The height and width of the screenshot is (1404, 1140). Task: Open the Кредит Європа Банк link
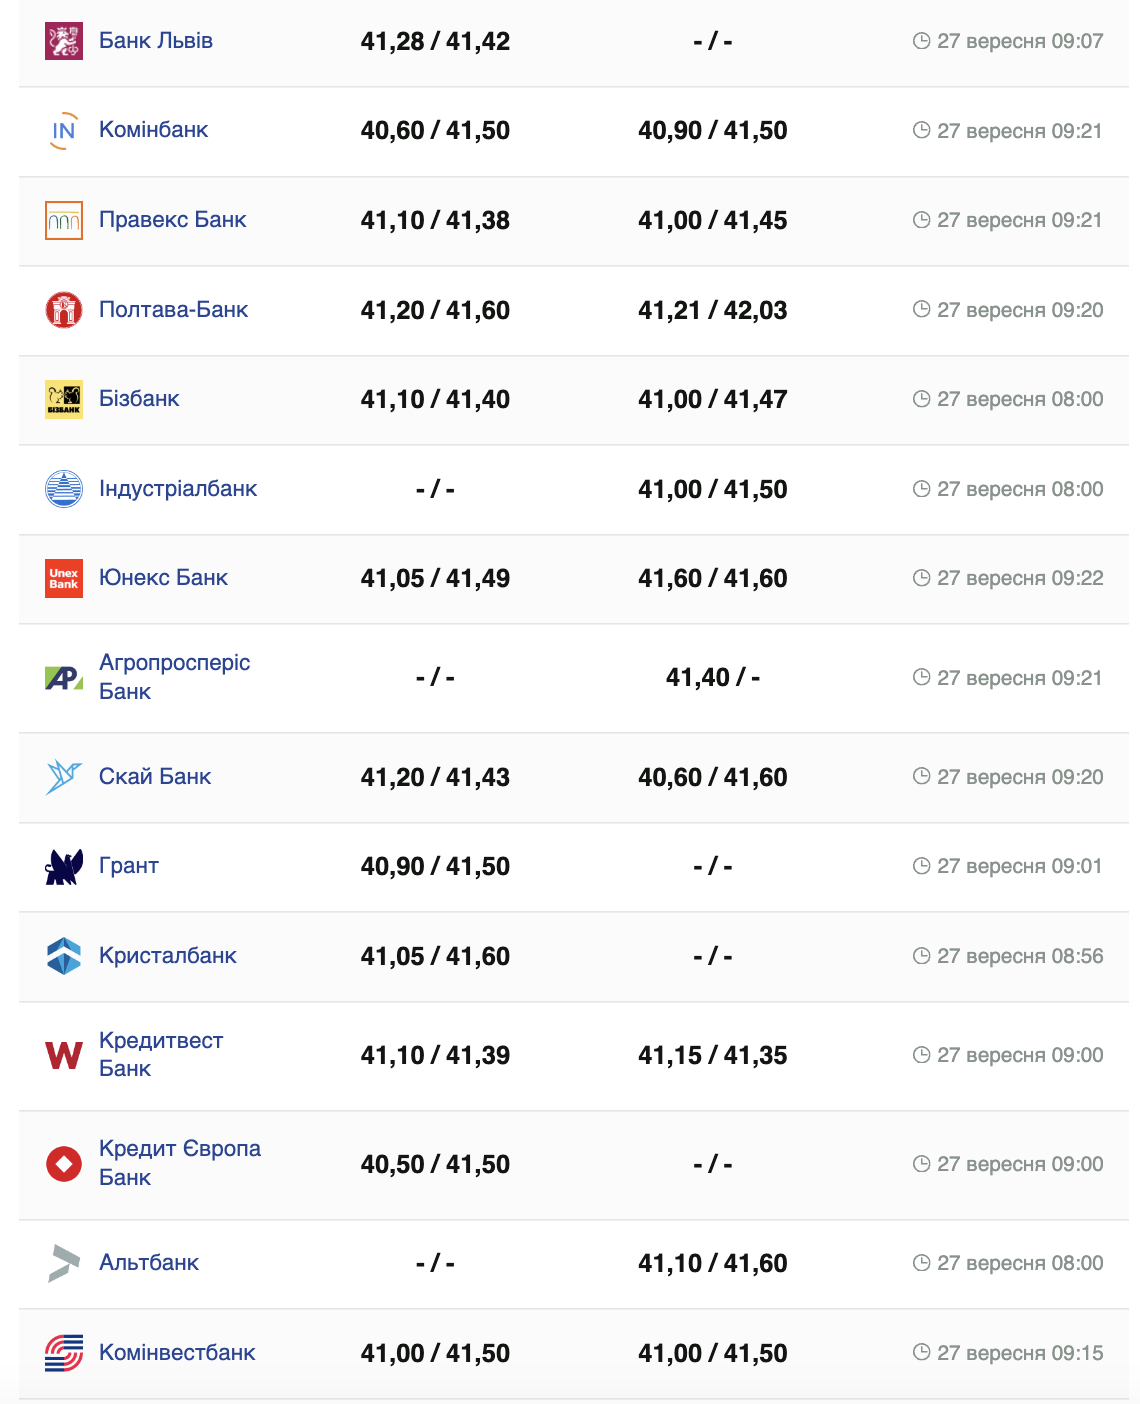point(179,1163)
